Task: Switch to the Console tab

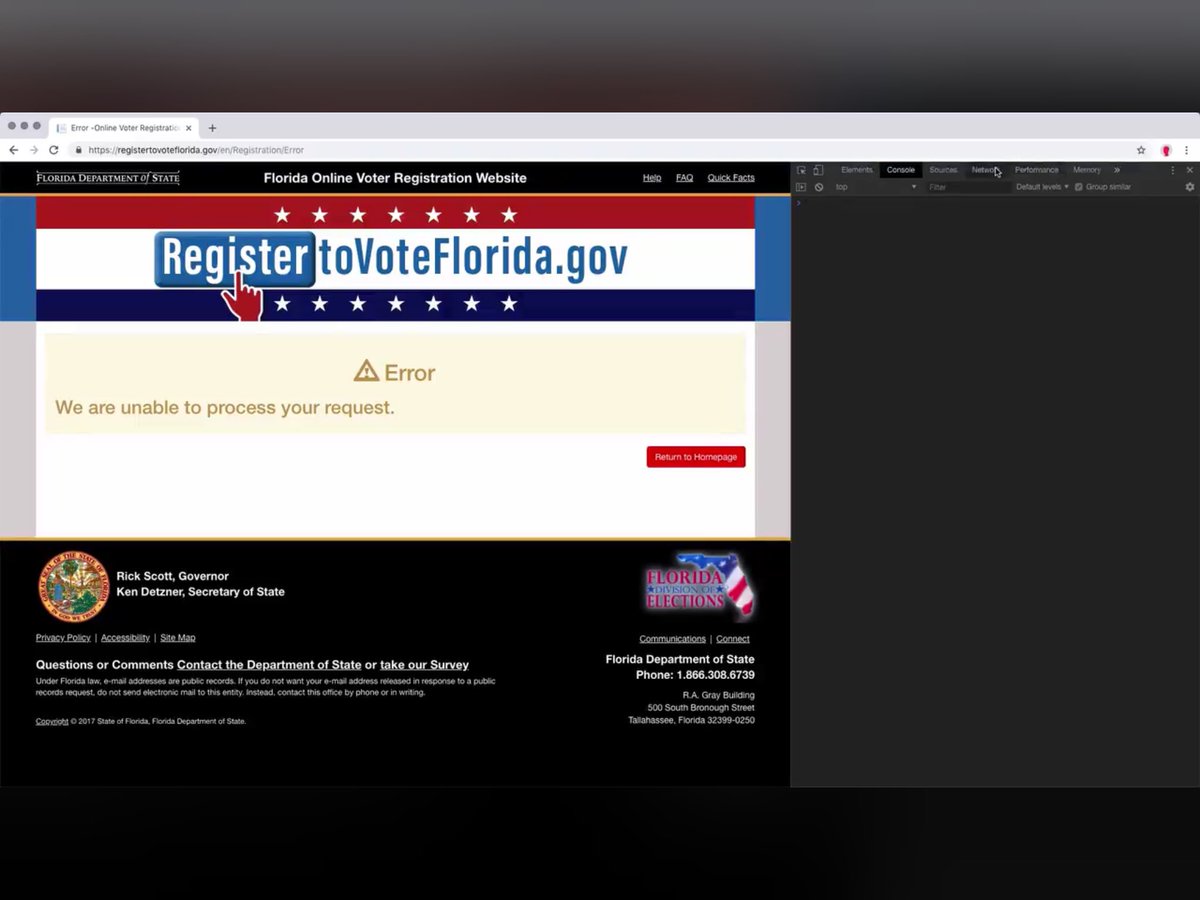Action: [x=901, y=170]
